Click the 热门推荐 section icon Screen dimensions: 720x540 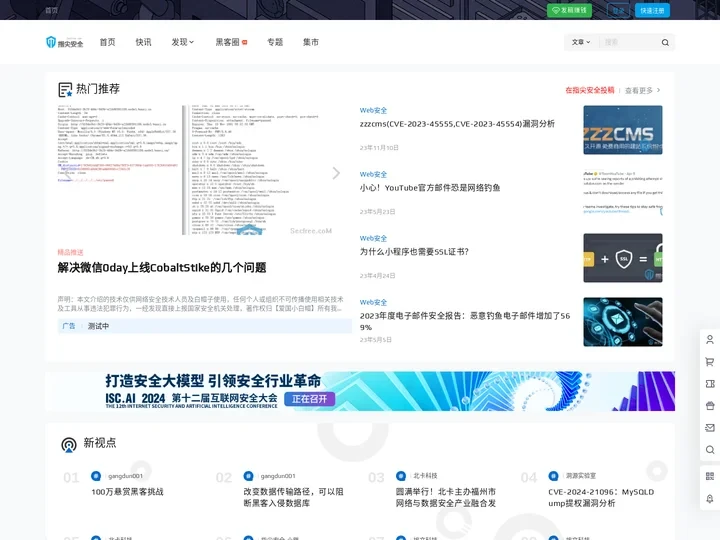(x=65, y=90)
